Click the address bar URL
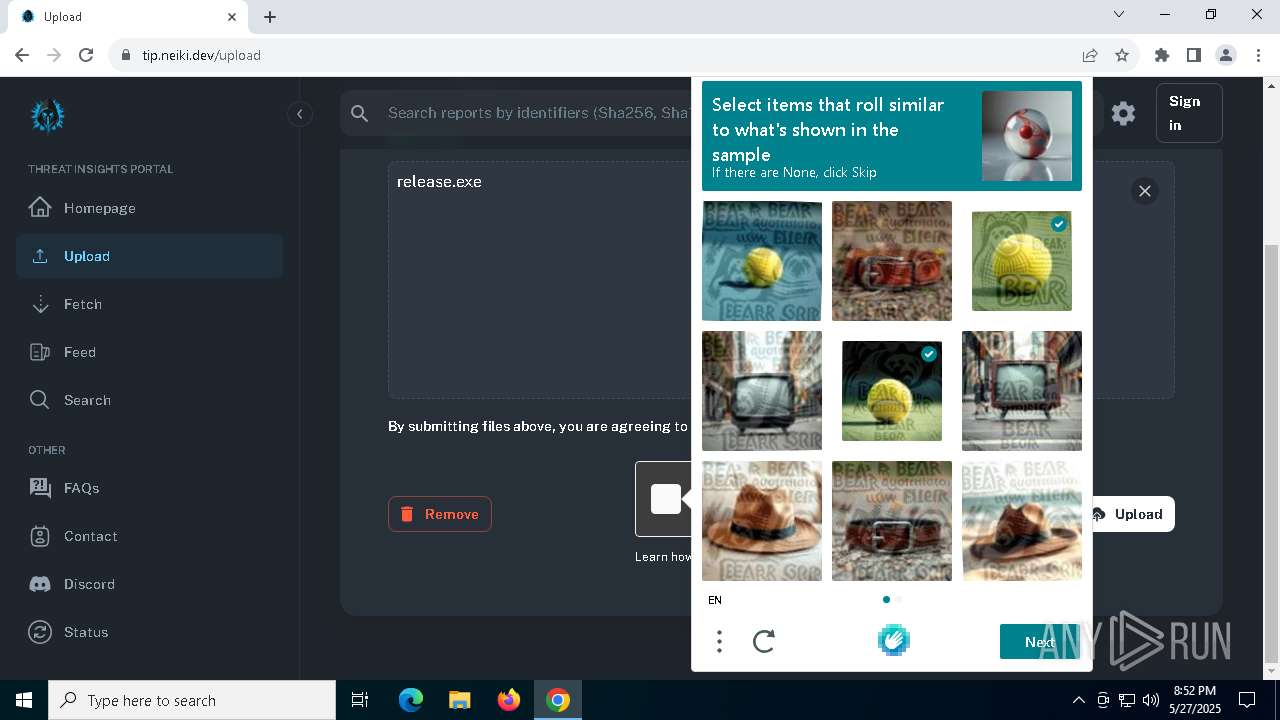Screen dimensions: 1280x720 click(201, 55)
